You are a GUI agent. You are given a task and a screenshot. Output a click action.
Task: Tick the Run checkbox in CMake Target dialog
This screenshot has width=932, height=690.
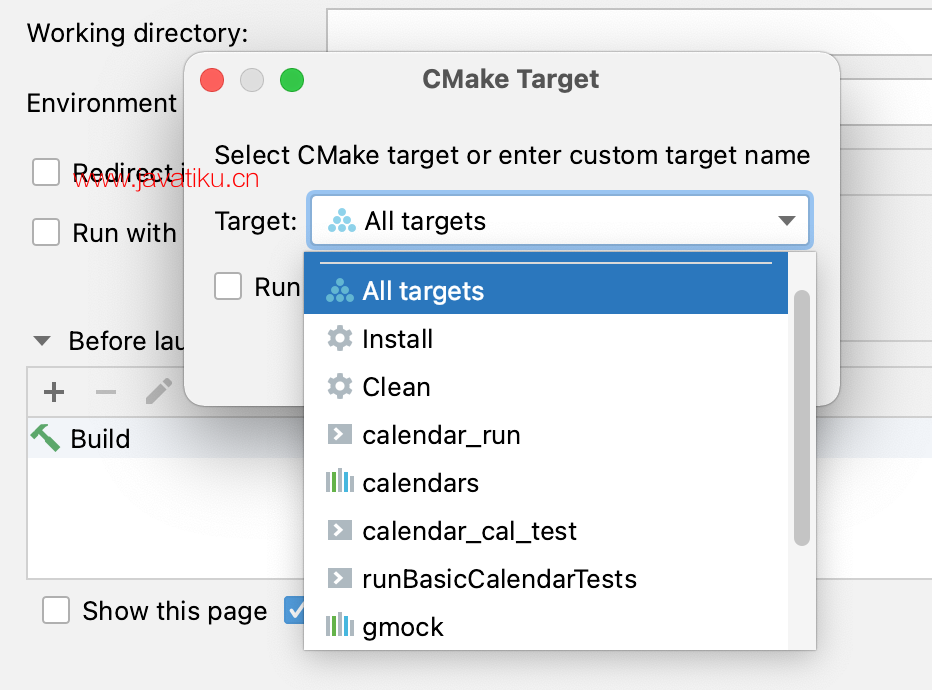point(228,286)
